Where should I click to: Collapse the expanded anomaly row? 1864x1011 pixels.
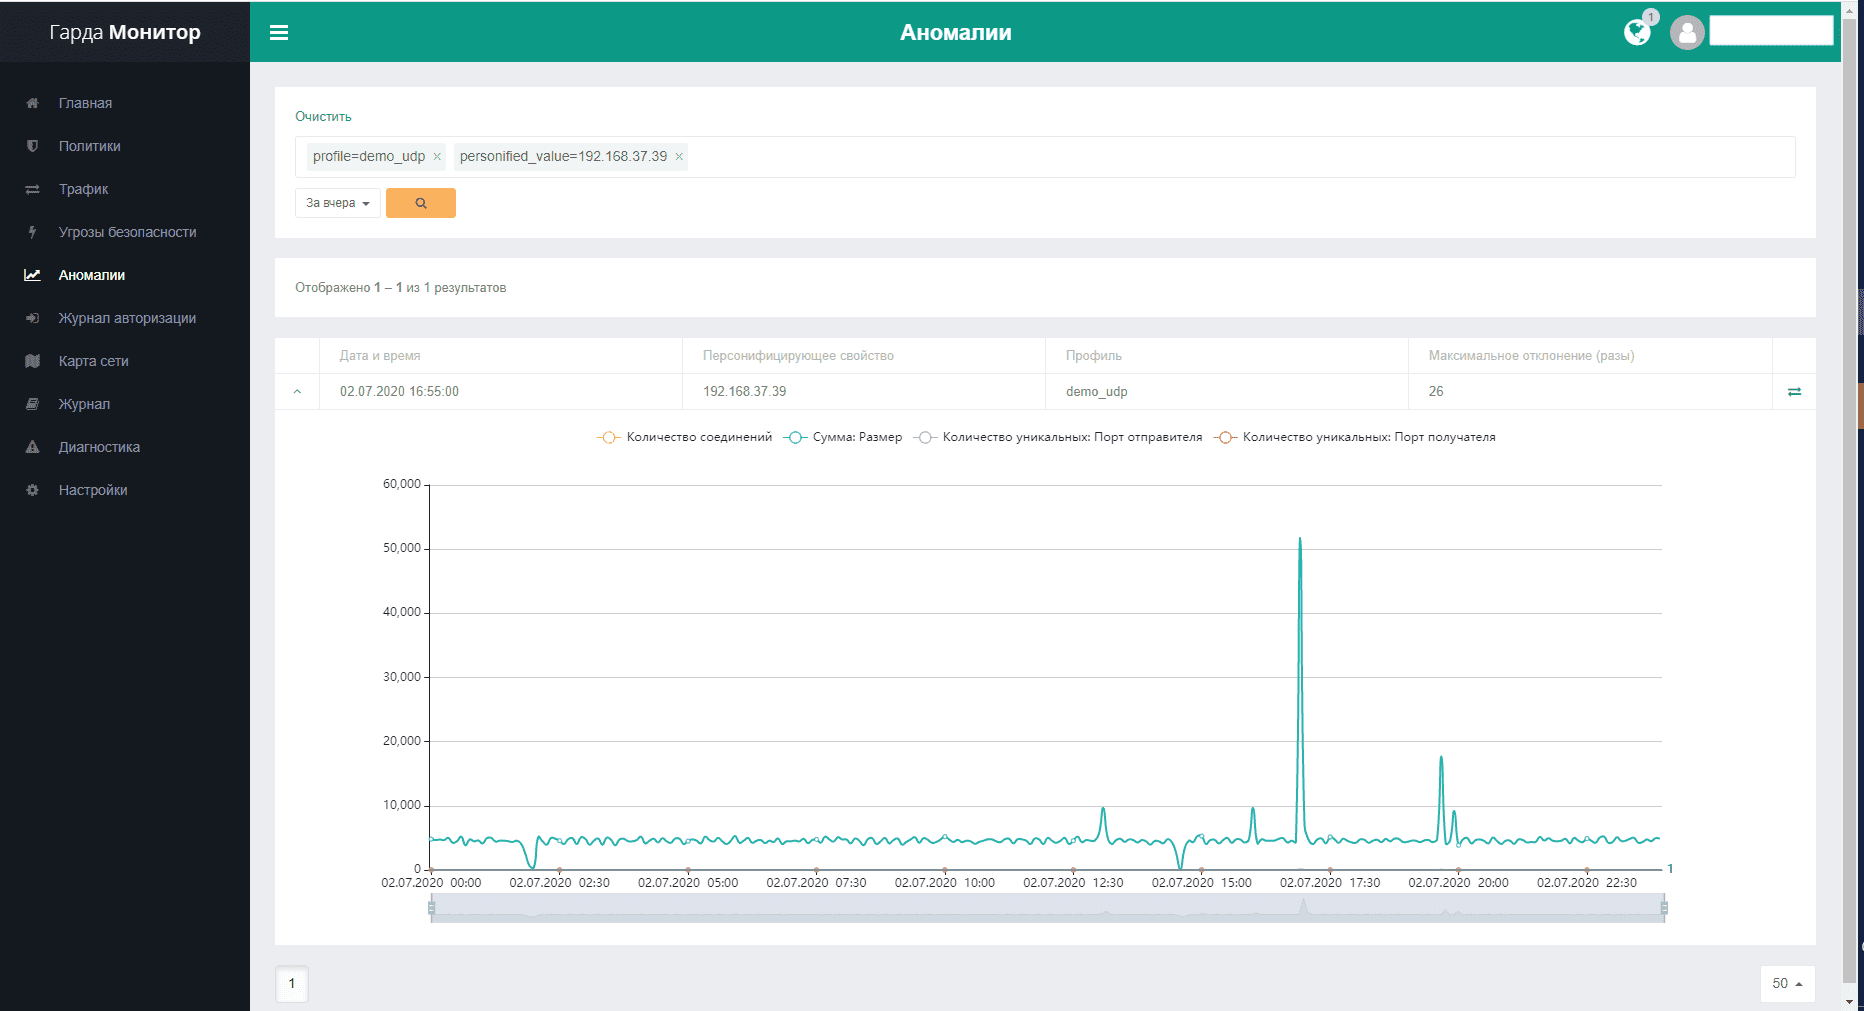[x=297, y=392]
